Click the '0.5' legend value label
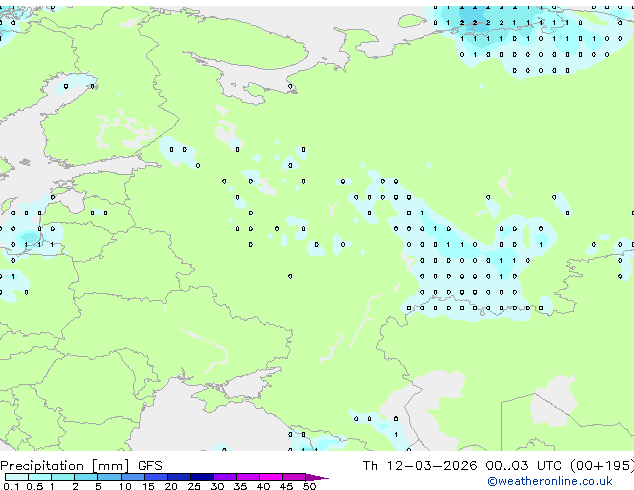634x490 pixels. (34, 486)
